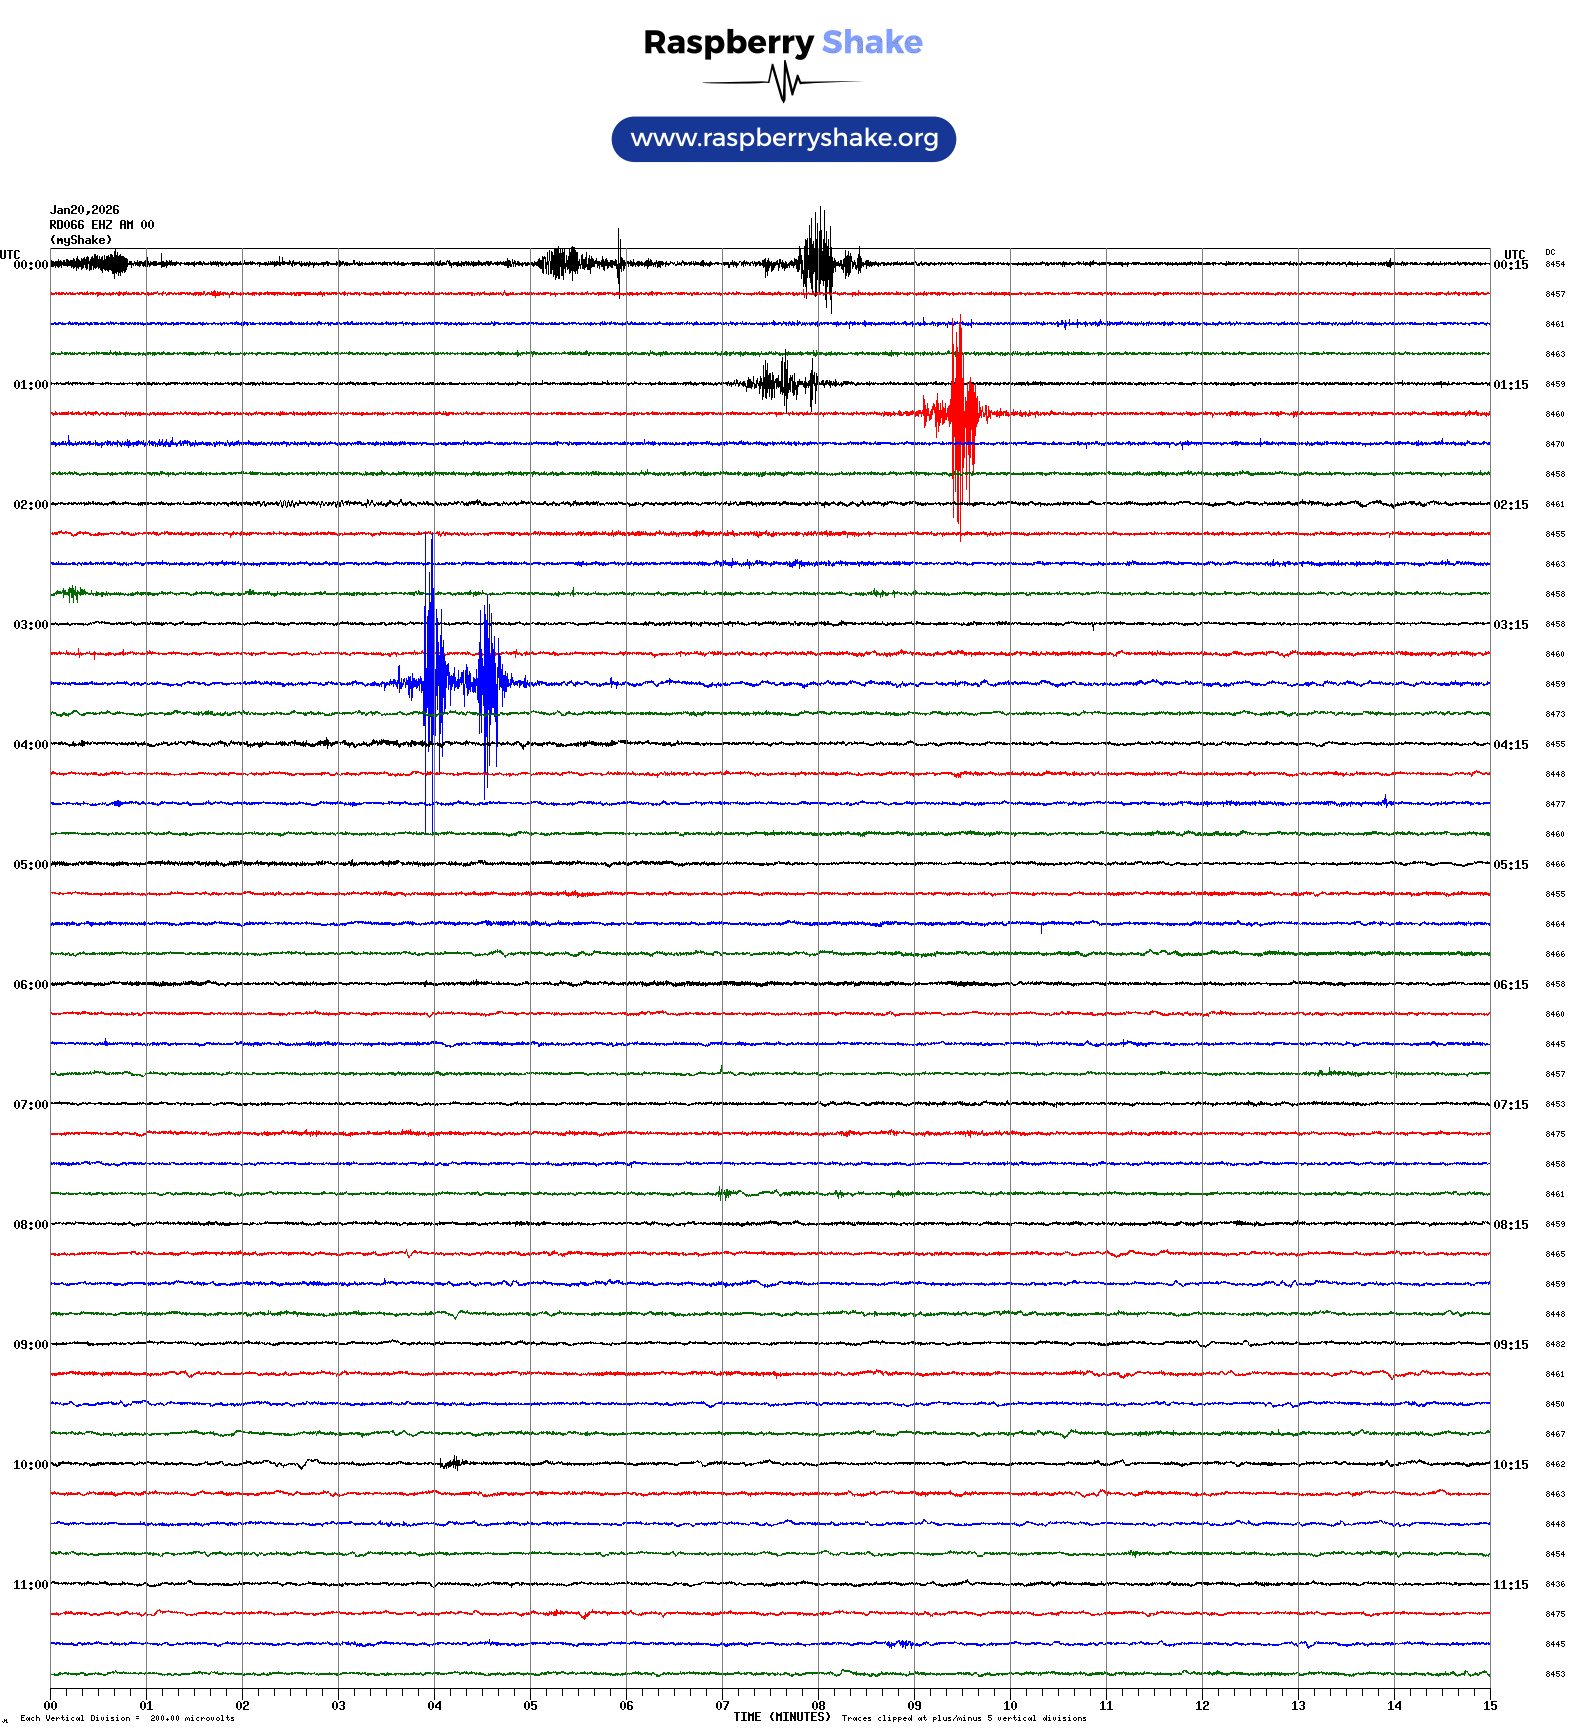Click the Raspberry Shake logo text
This screenshot has height=1732, width=1570.
click(x=782, y=42)
